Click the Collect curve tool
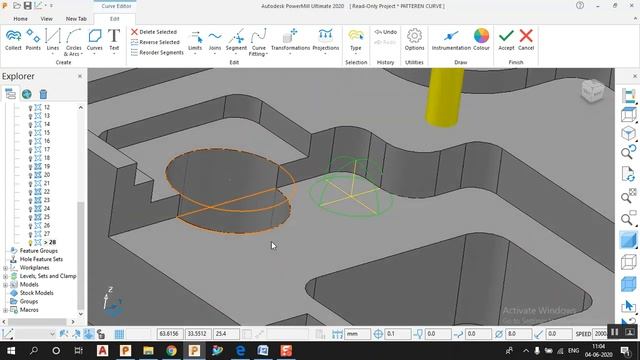640x360 pixels. point(13,40)
